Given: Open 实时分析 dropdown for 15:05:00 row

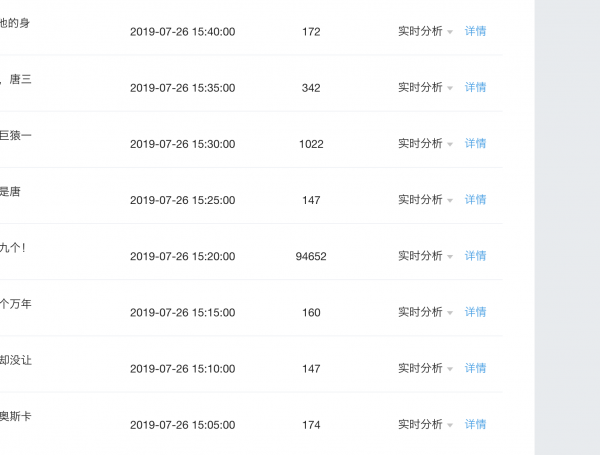Looking at the screenshot, I should (x=425, y=424).
